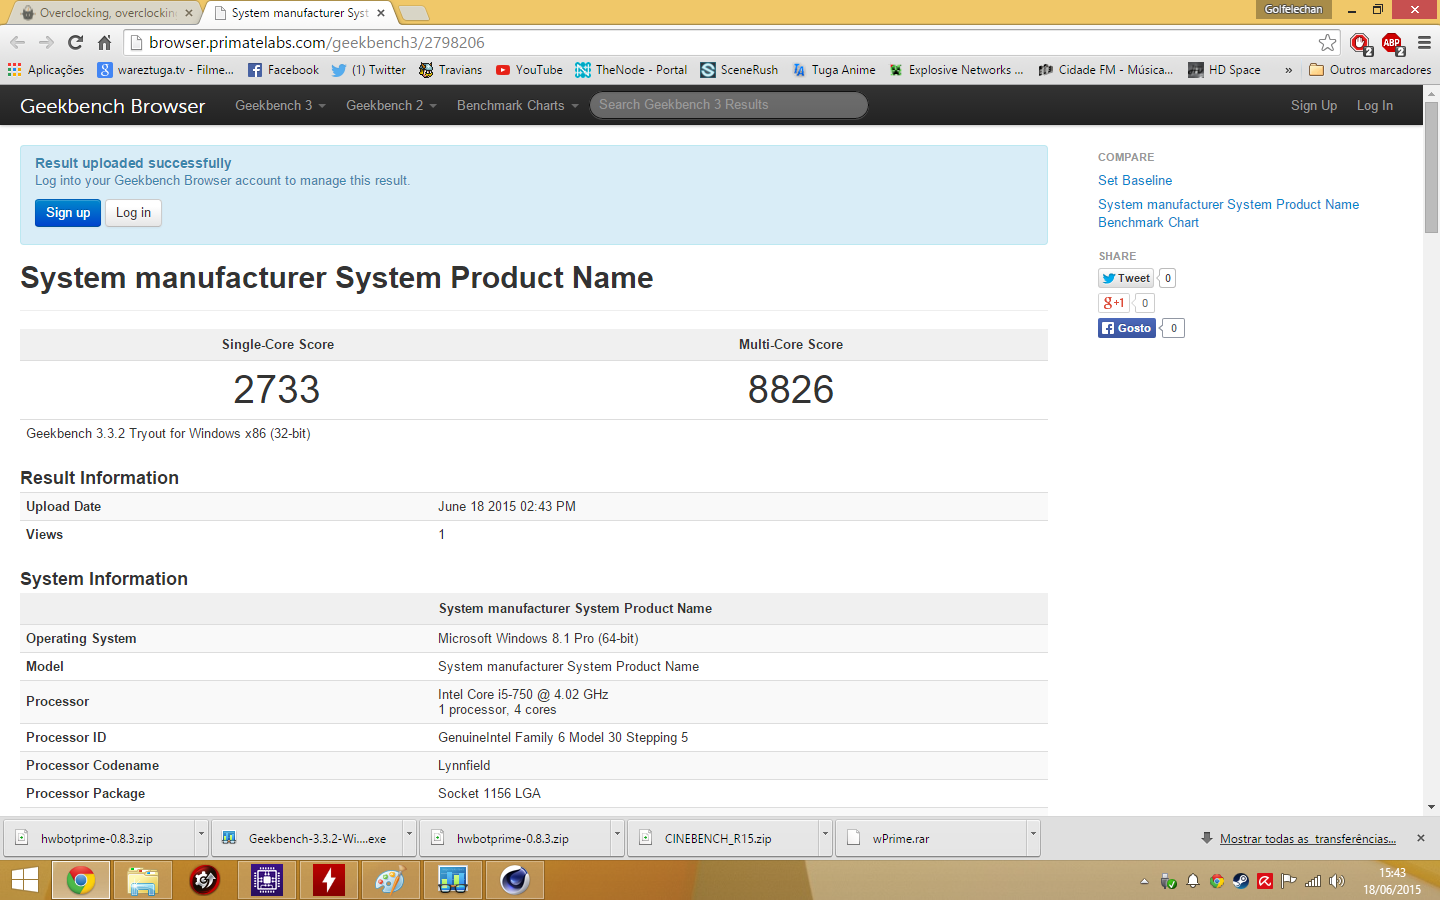Open the wPrime.rar downloaded file
The image size is (1440, 900).
tap(931, 838)
